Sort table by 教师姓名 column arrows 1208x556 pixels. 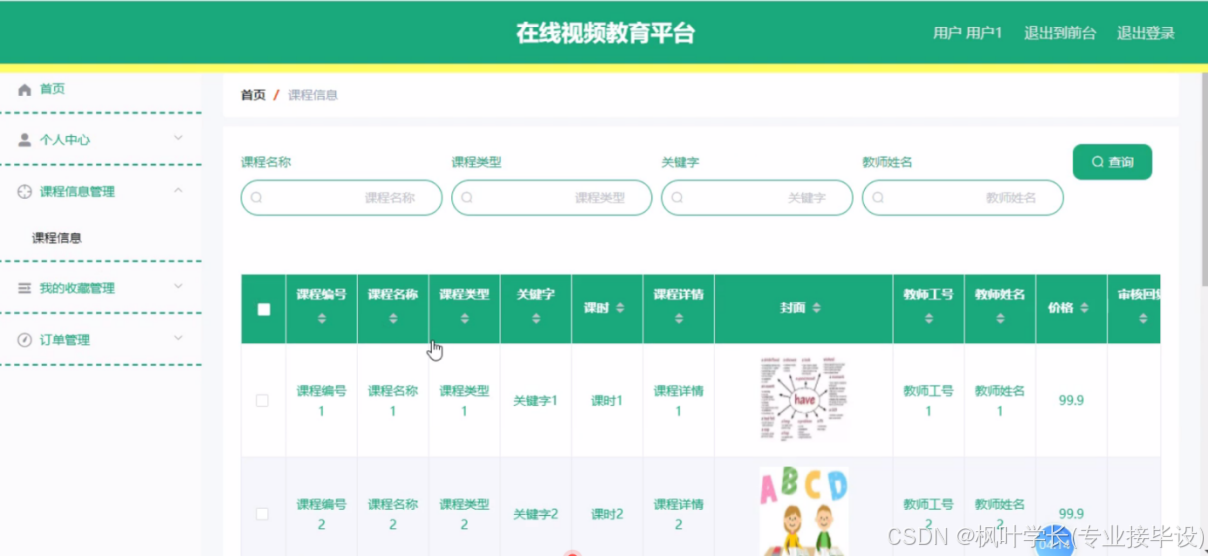point(1000,319)
